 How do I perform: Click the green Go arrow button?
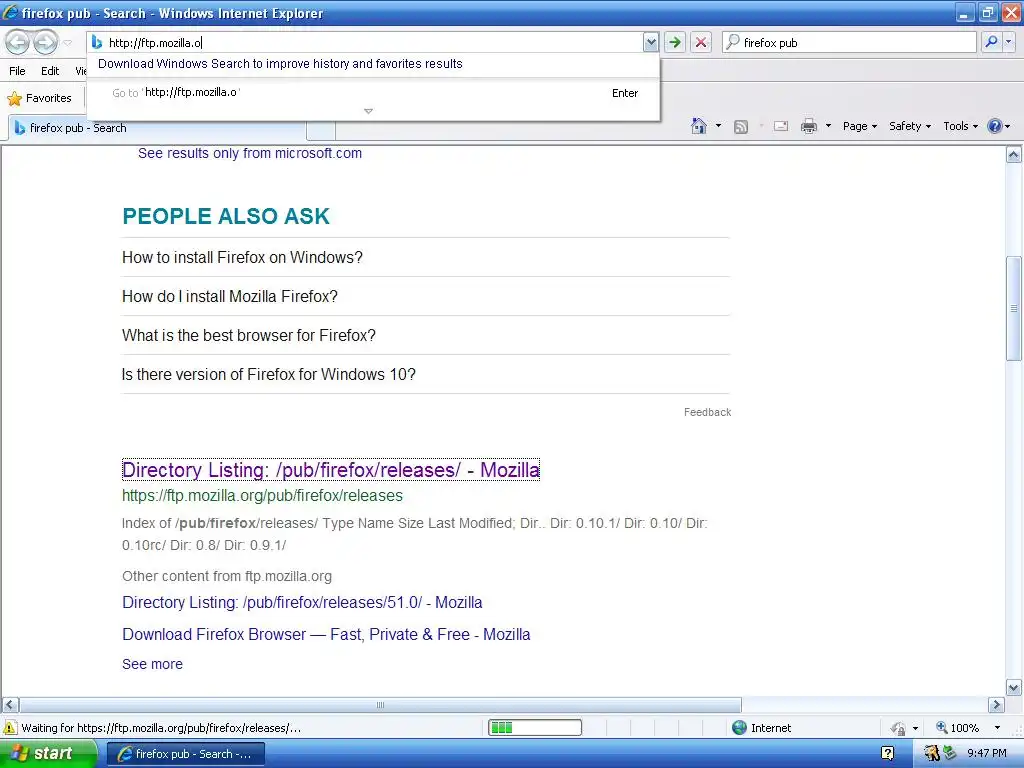(675, 42)
